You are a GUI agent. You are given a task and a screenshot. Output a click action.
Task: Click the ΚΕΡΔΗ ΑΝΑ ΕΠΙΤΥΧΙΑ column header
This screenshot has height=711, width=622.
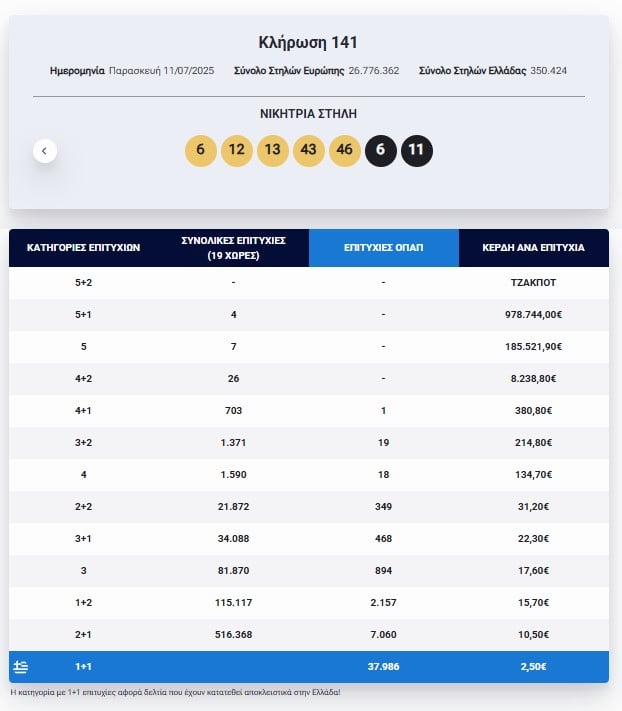[534, 248]
